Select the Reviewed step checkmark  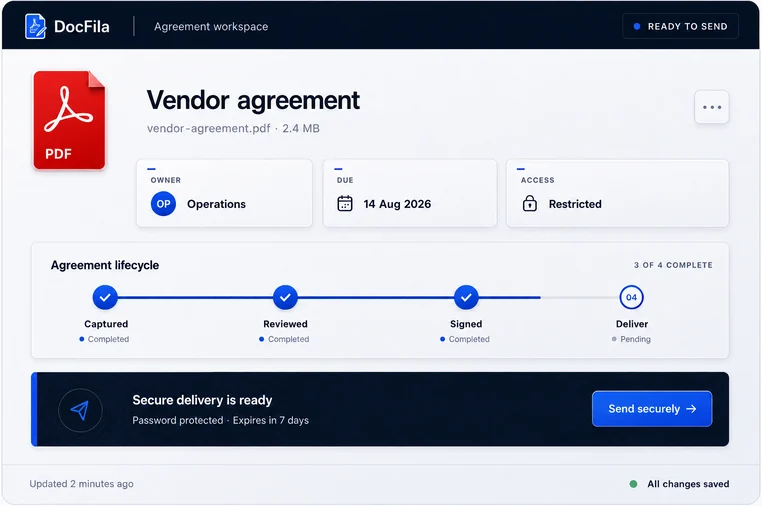285,297
